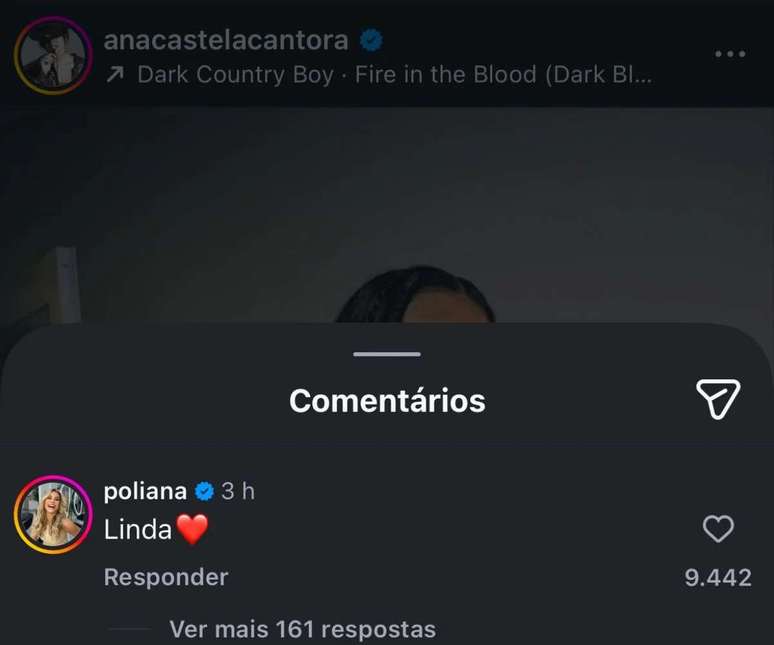Like poliana's comment with the heart
Screen dimensions: 774x645
718,528
